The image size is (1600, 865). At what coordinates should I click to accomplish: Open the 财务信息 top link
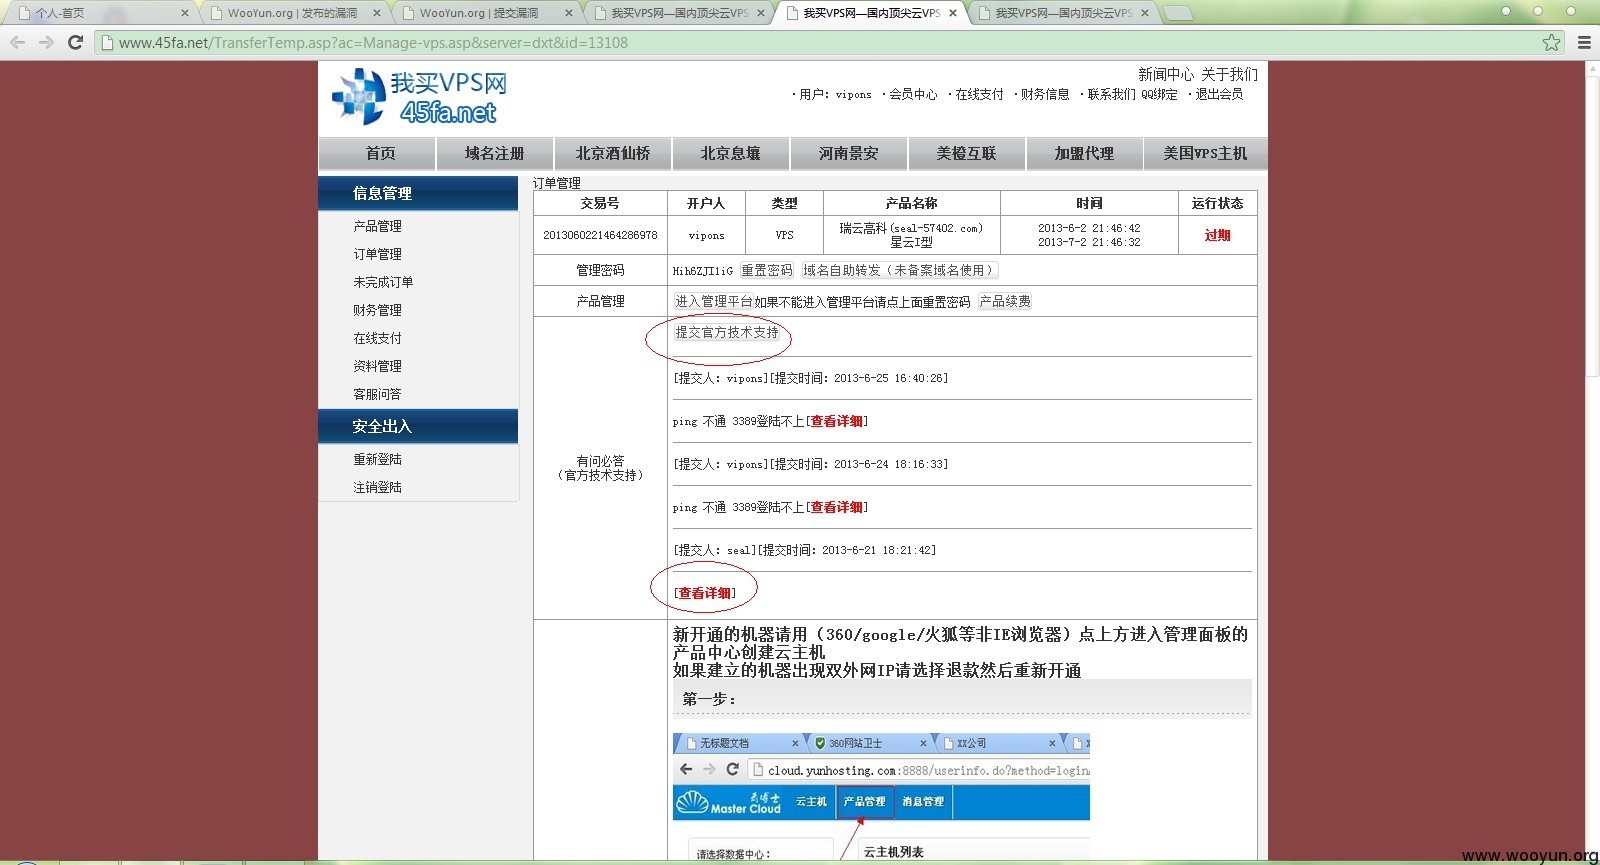[1045, 94]
